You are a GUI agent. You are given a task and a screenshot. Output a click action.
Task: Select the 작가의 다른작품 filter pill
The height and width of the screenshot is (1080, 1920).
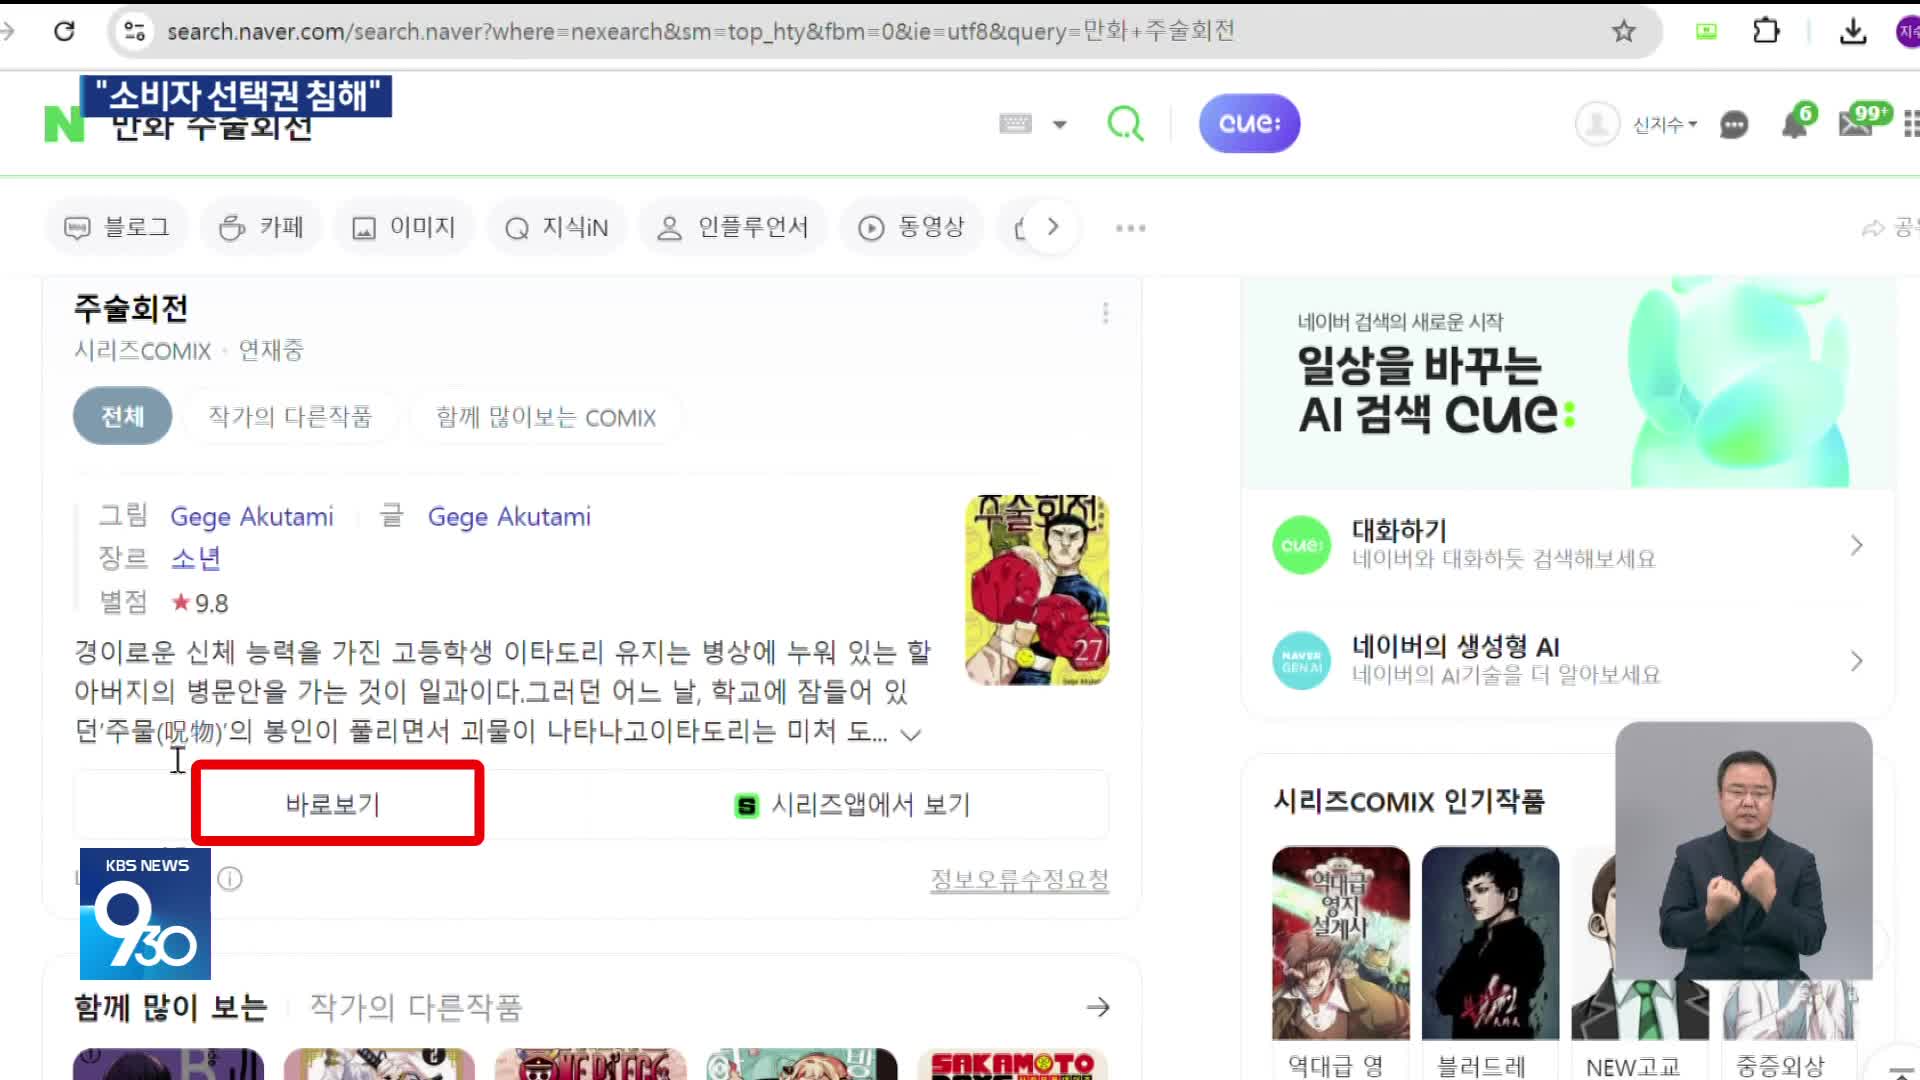(290, 416)
